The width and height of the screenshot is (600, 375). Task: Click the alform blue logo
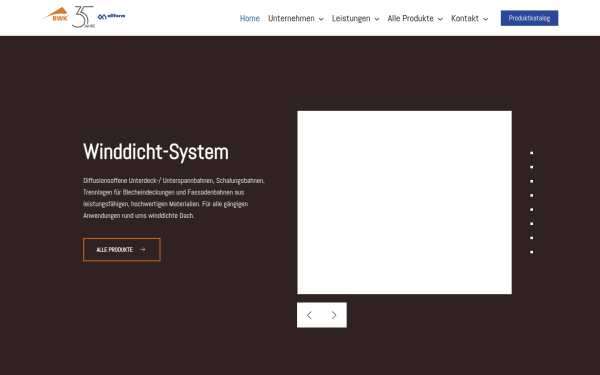tap(111, 16)
